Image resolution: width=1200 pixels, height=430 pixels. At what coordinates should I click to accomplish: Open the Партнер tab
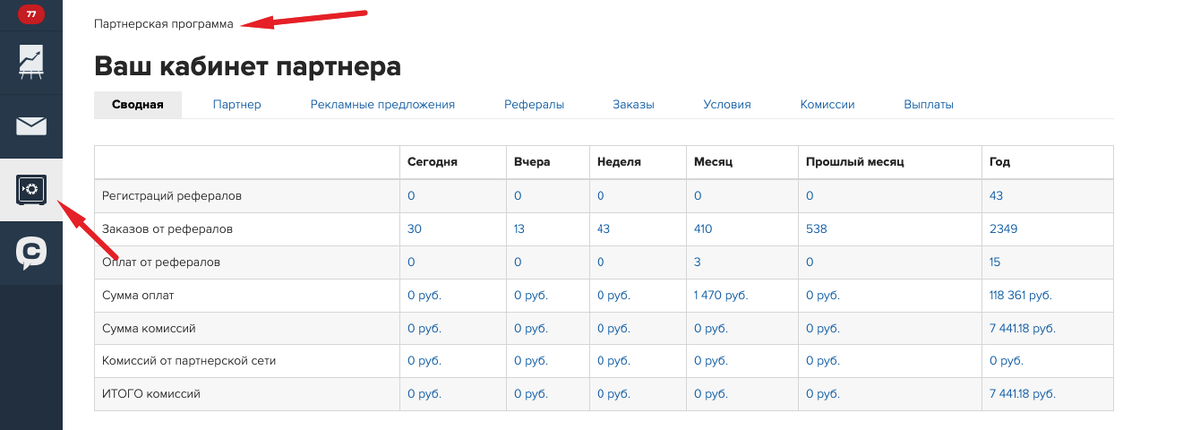(237, 104)
